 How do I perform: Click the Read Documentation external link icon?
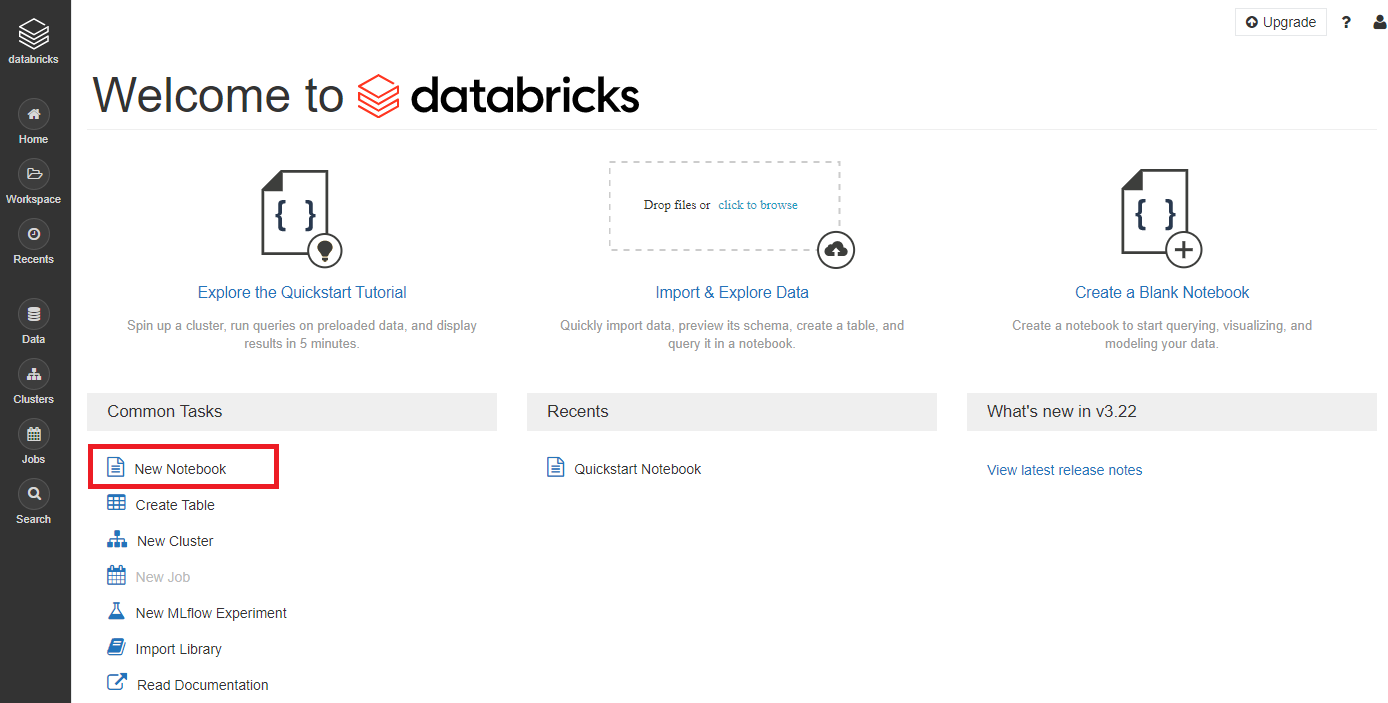117,683
